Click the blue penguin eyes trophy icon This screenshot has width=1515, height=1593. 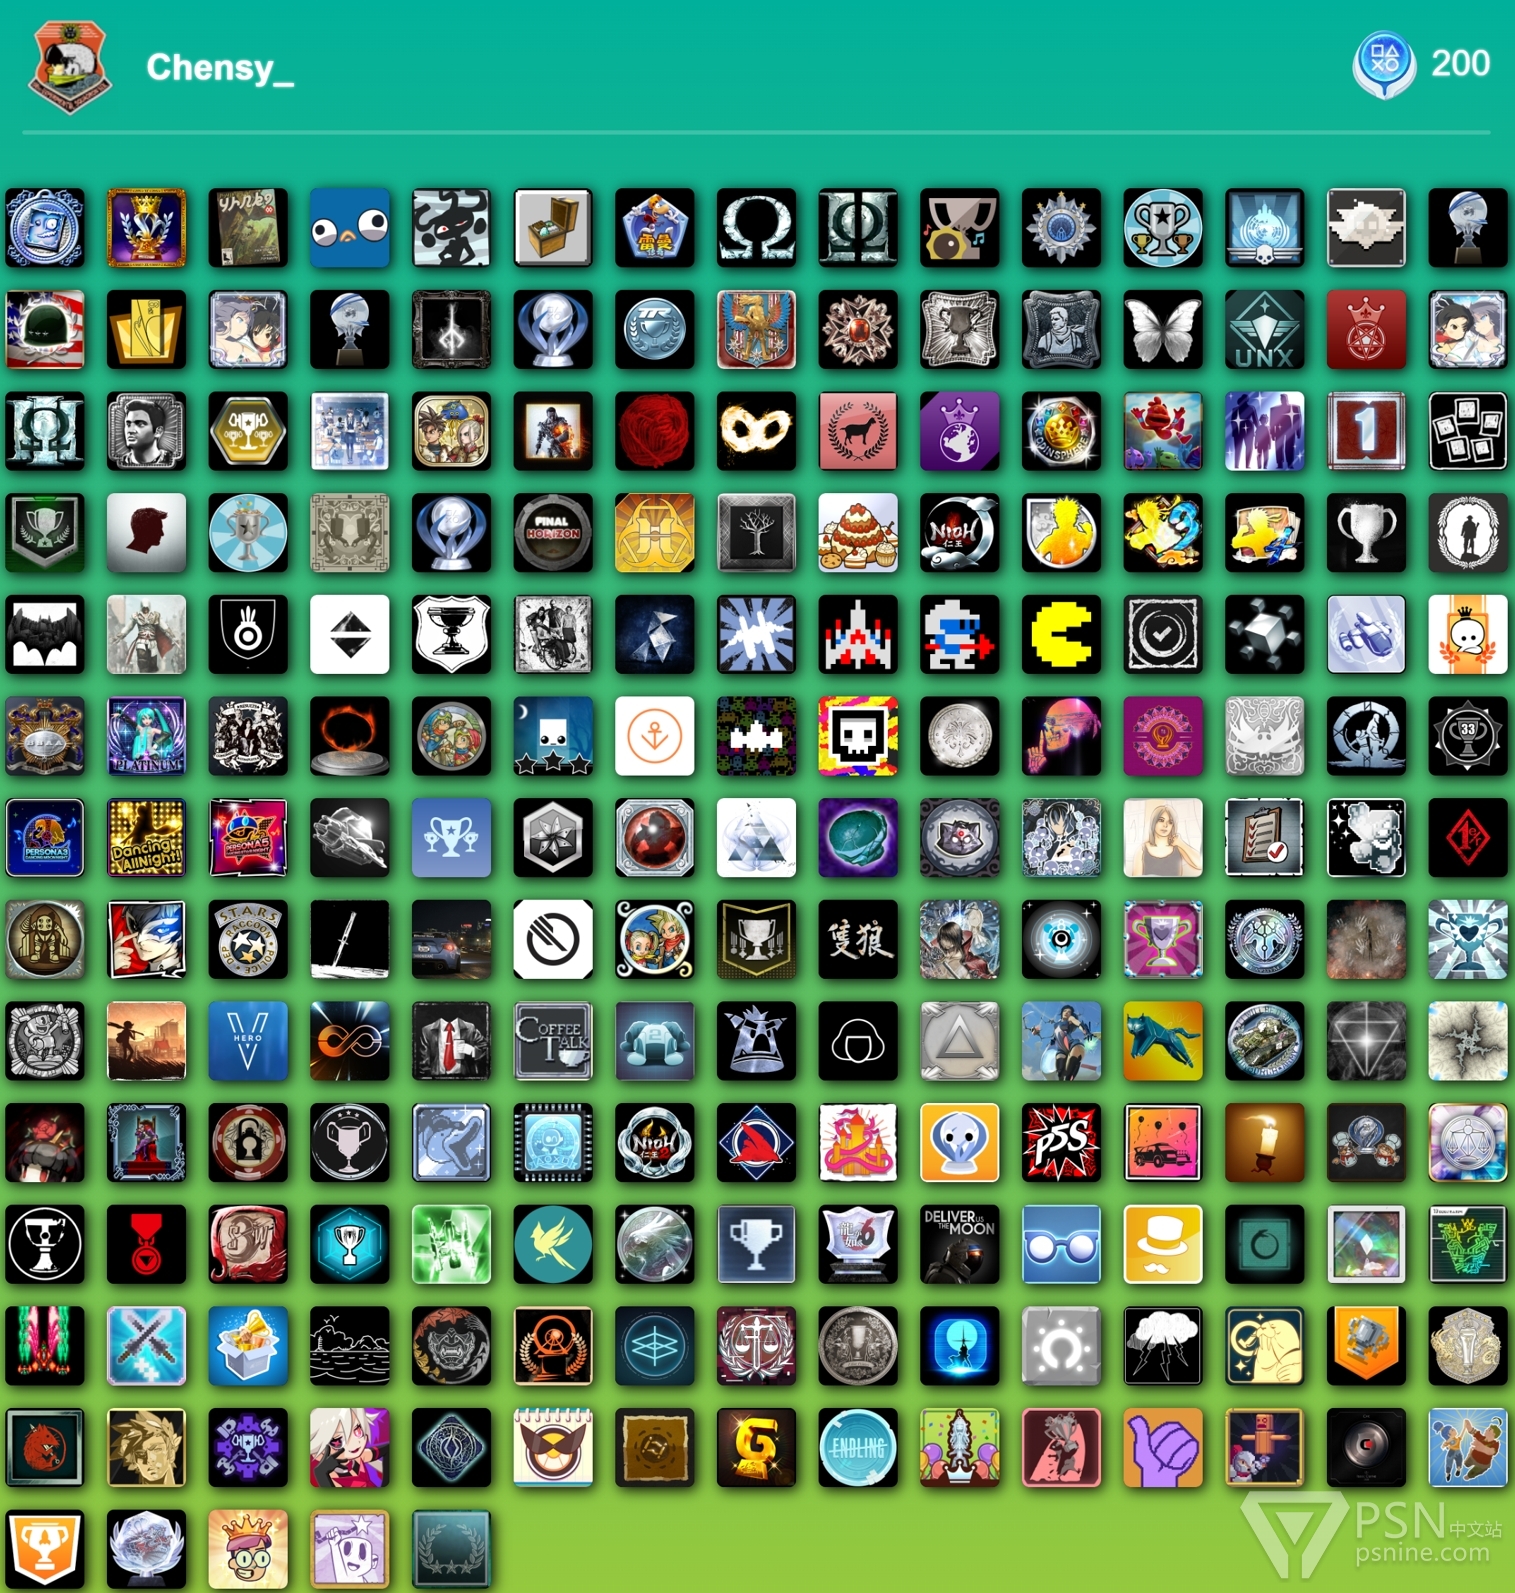350,228
